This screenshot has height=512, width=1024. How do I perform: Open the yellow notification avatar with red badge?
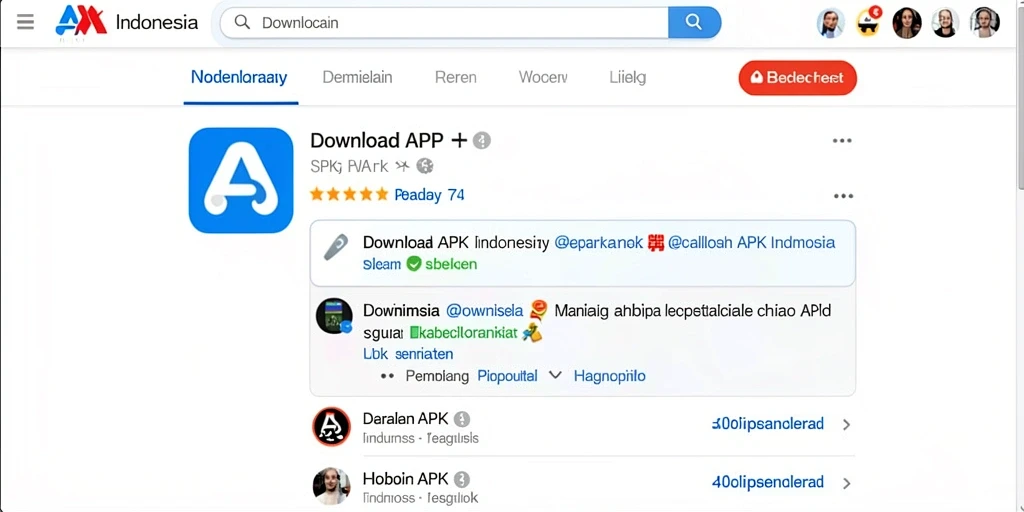tap(869, 23)
